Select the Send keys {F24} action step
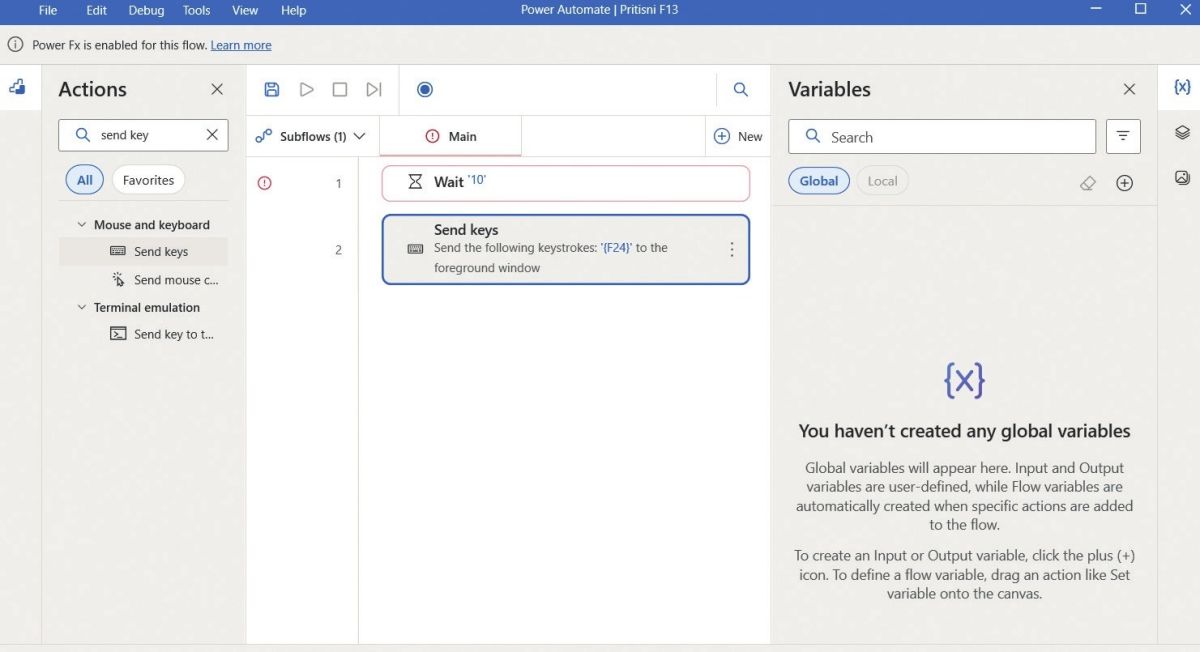1200x652 pixels. click(x=566, y=249)
